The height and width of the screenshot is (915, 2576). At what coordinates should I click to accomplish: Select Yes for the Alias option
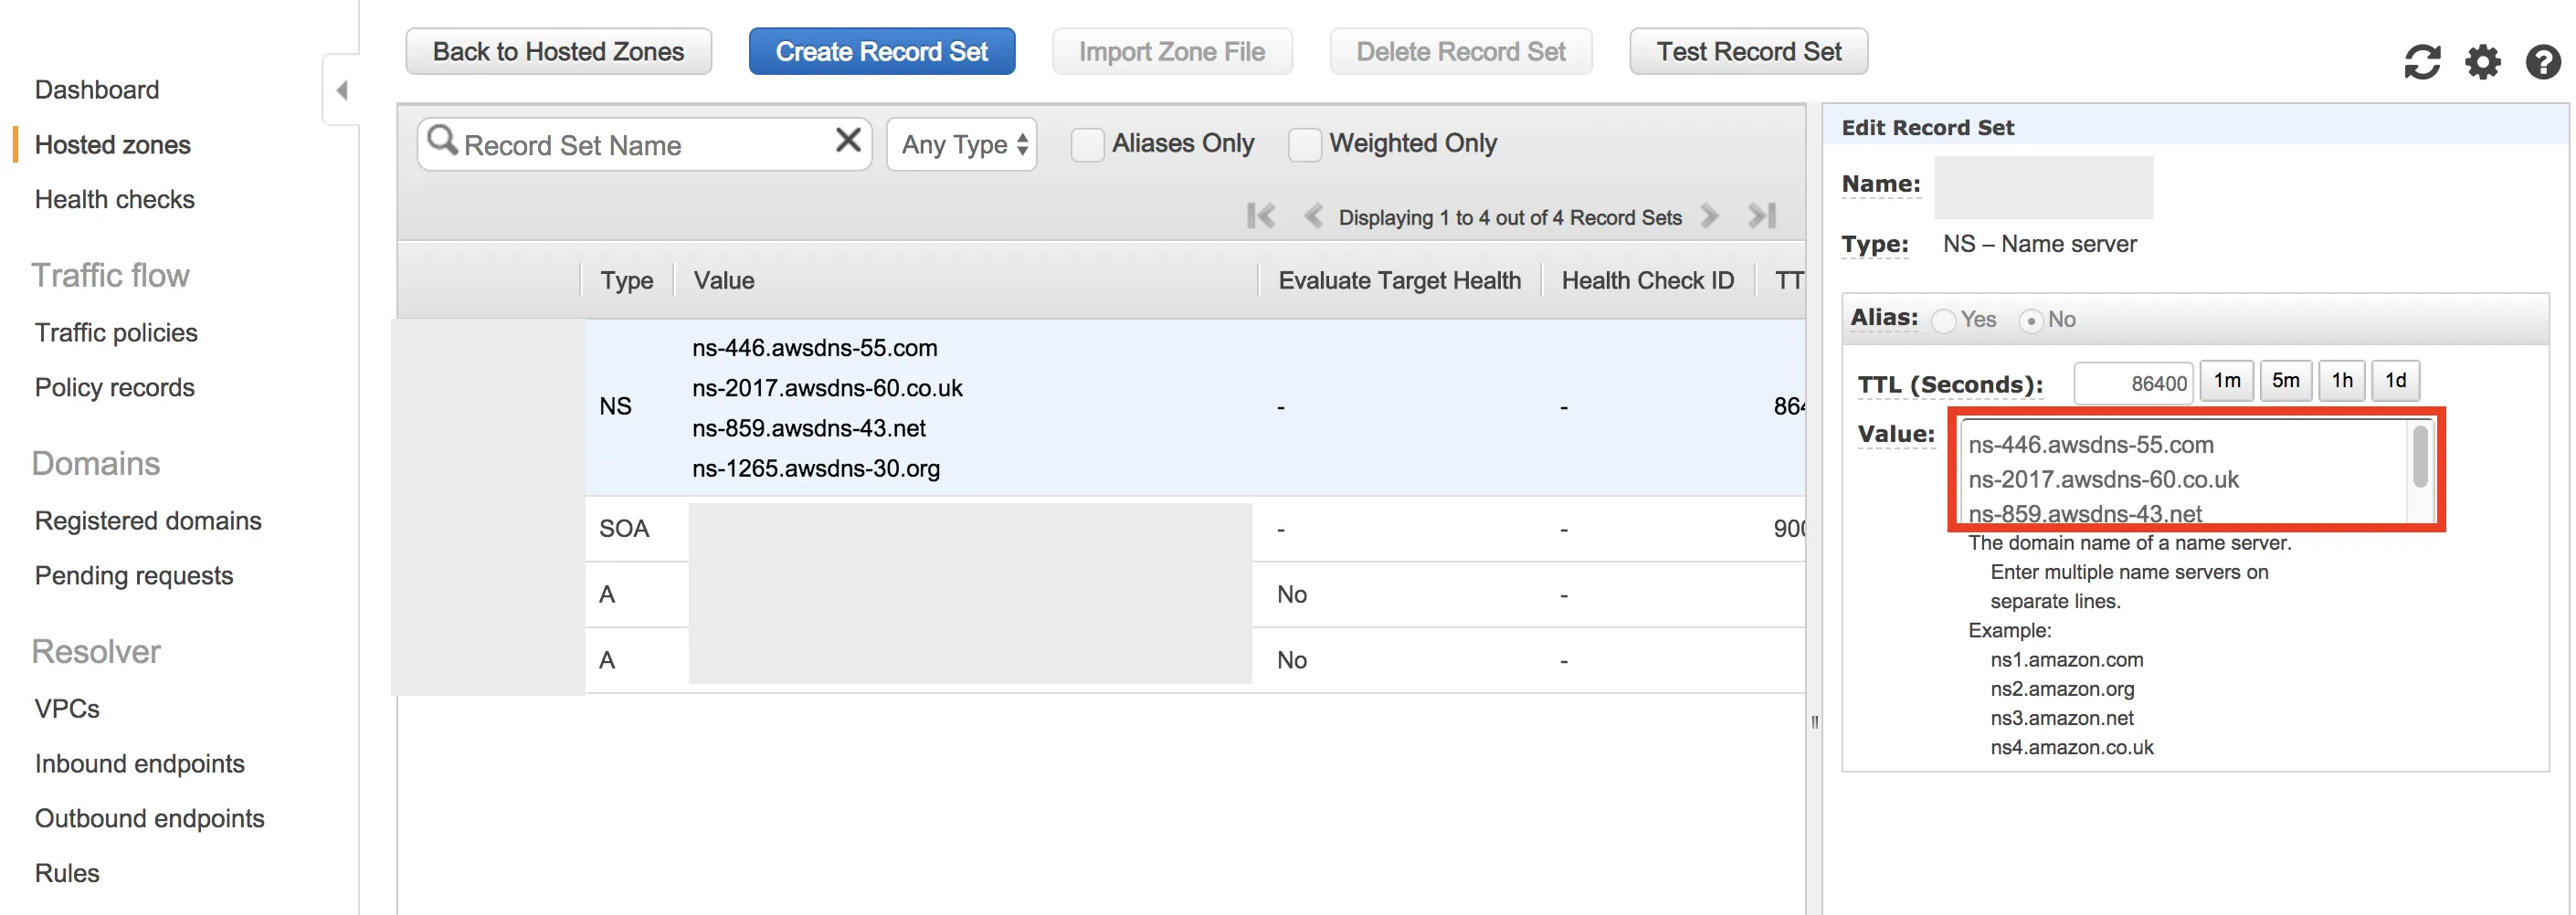(x=1944, y=321)
